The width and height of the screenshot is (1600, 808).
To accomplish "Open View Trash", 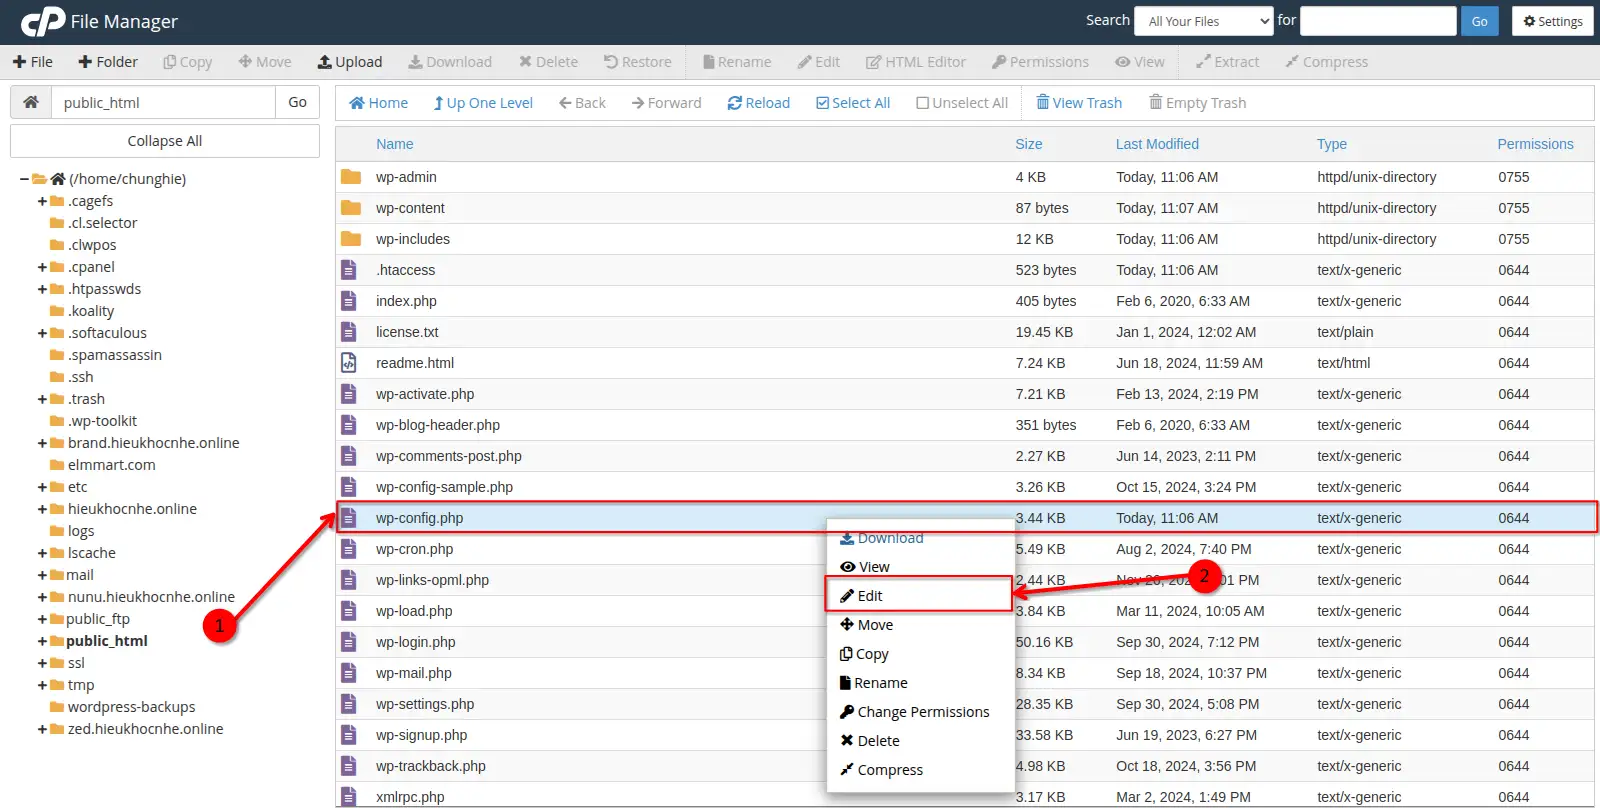I will [1079, 103].
